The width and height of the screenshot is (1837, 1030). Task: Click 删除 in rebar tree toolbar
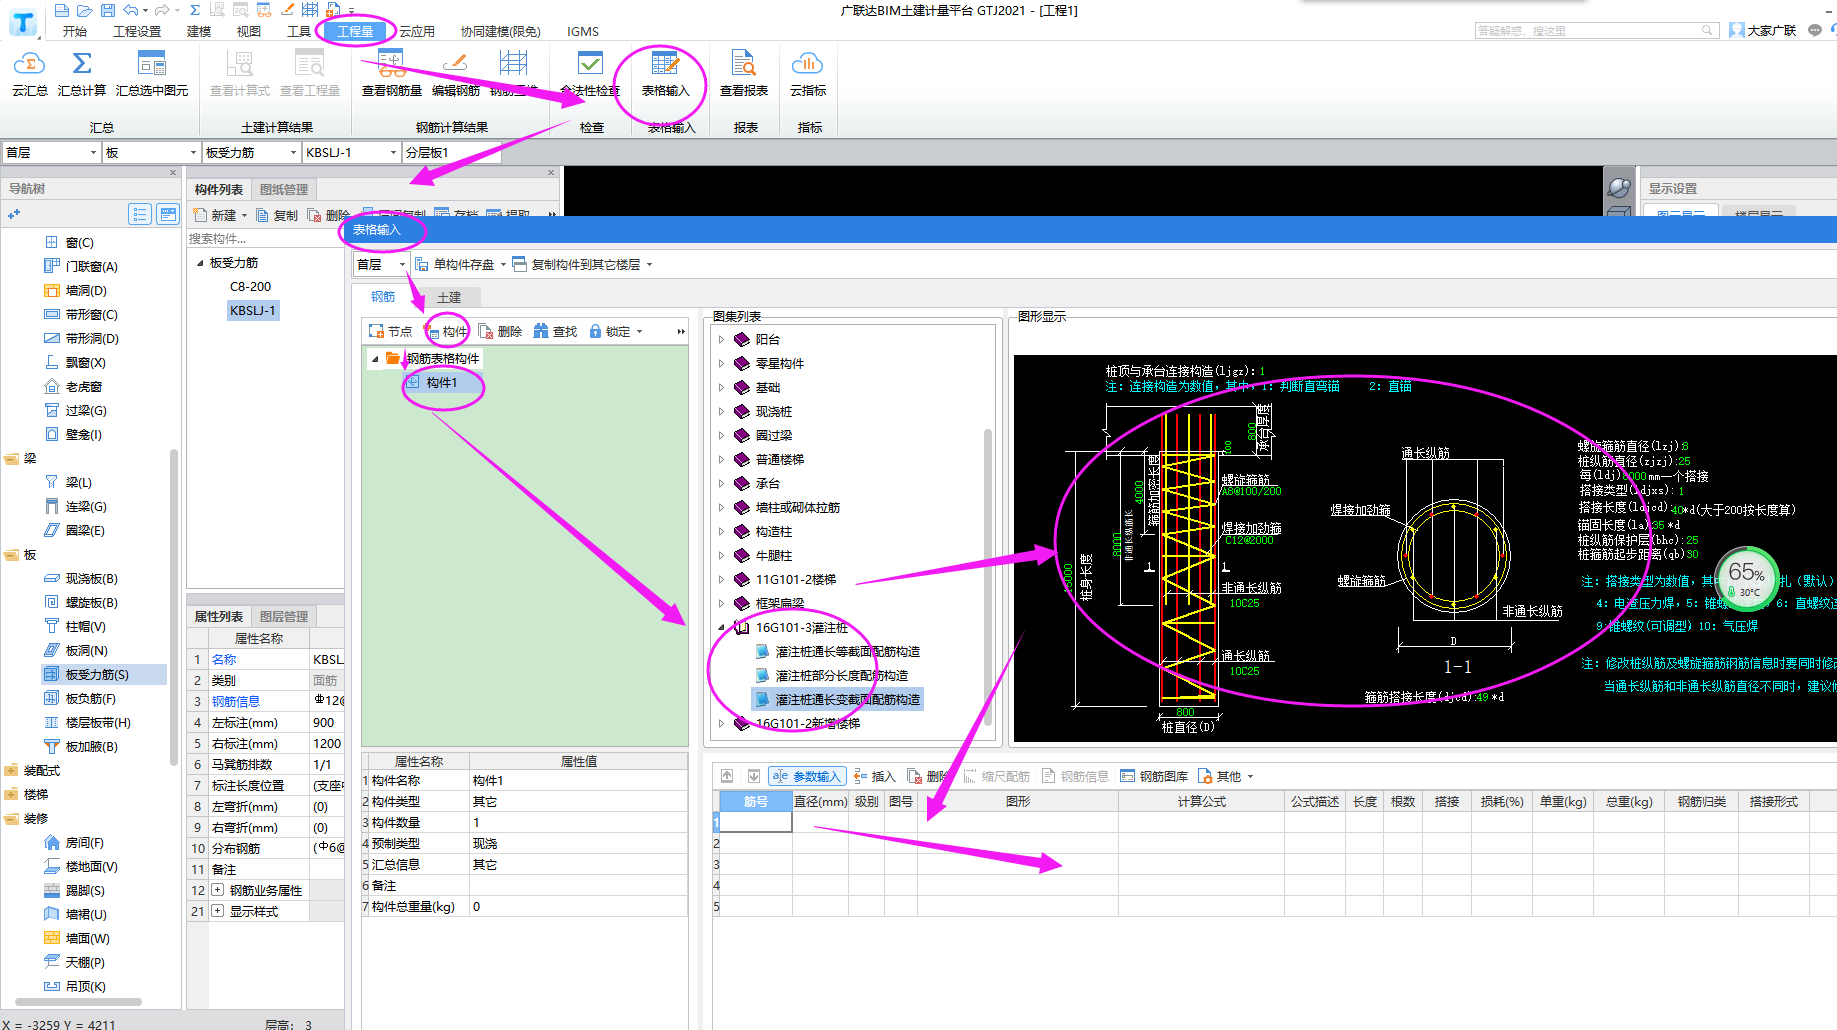[500, 331]
